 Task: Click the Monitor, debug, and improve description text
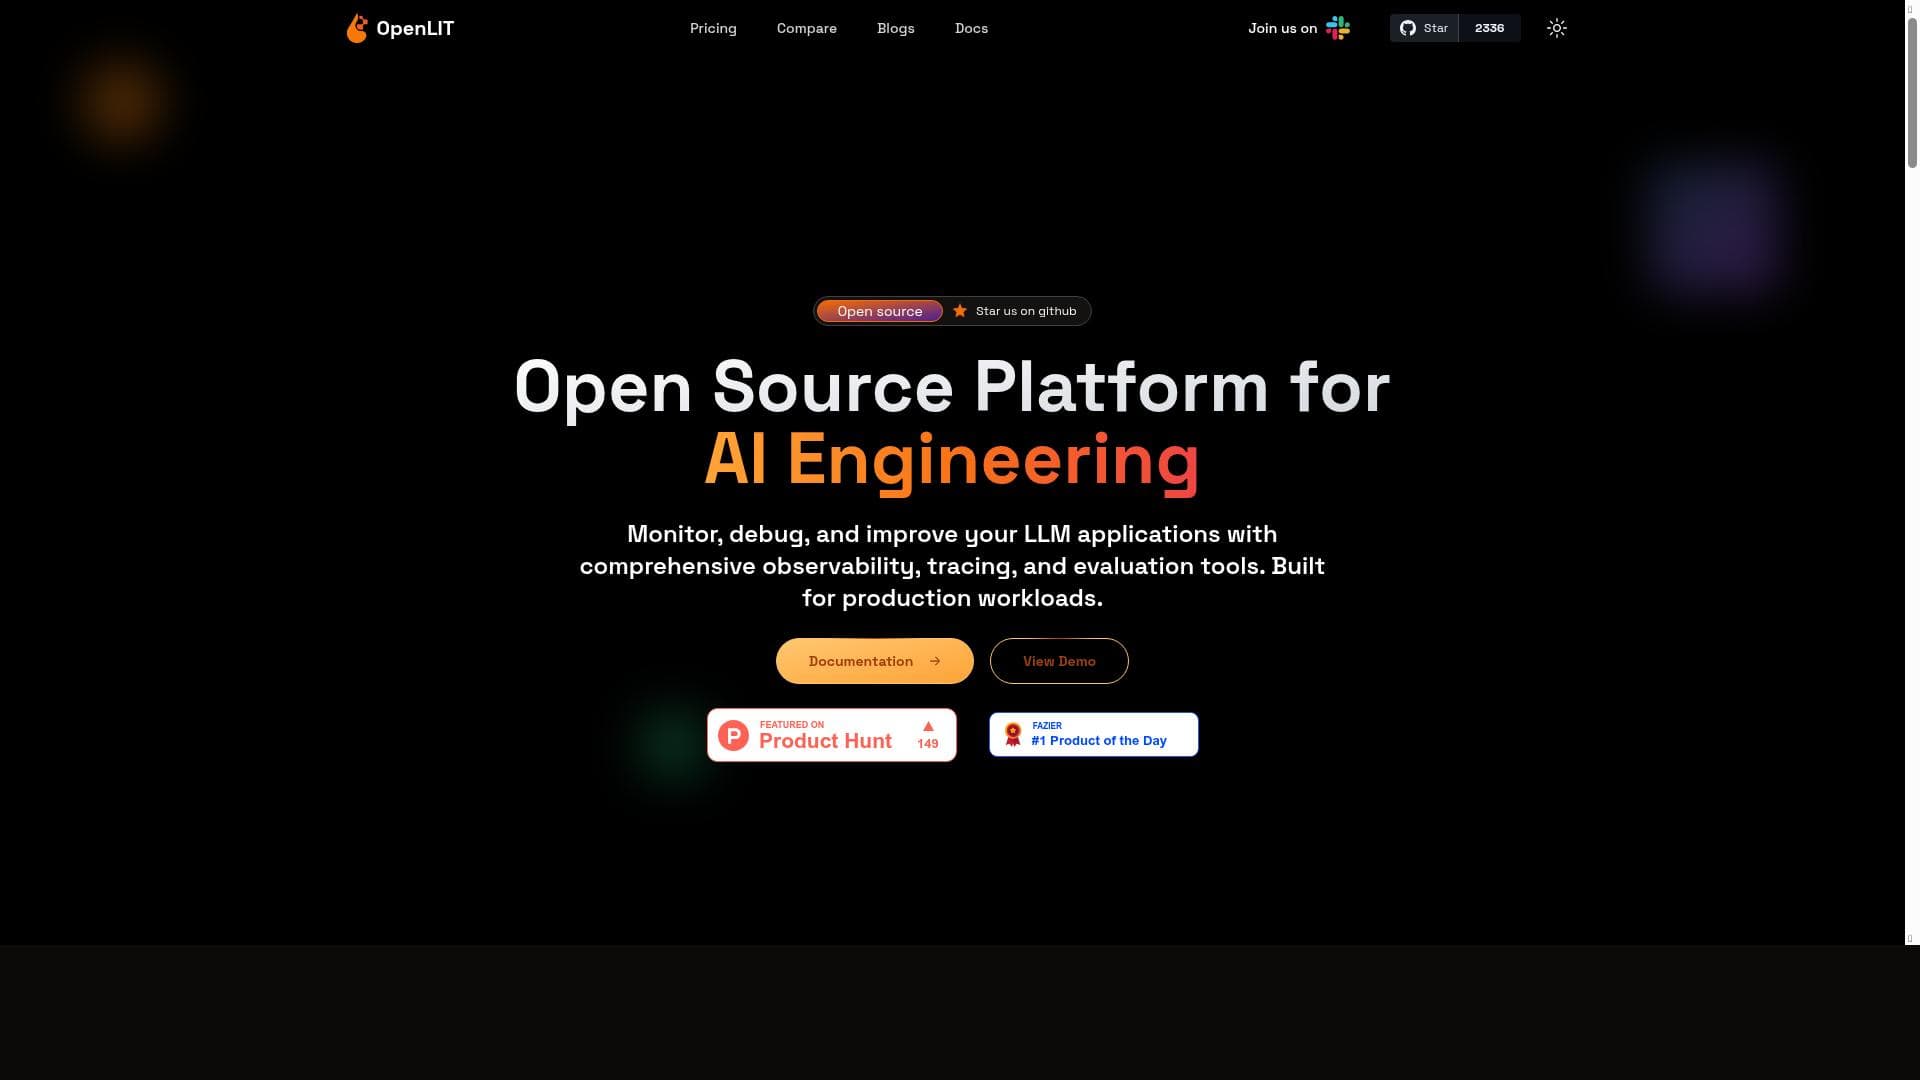[x=952, y=566]
